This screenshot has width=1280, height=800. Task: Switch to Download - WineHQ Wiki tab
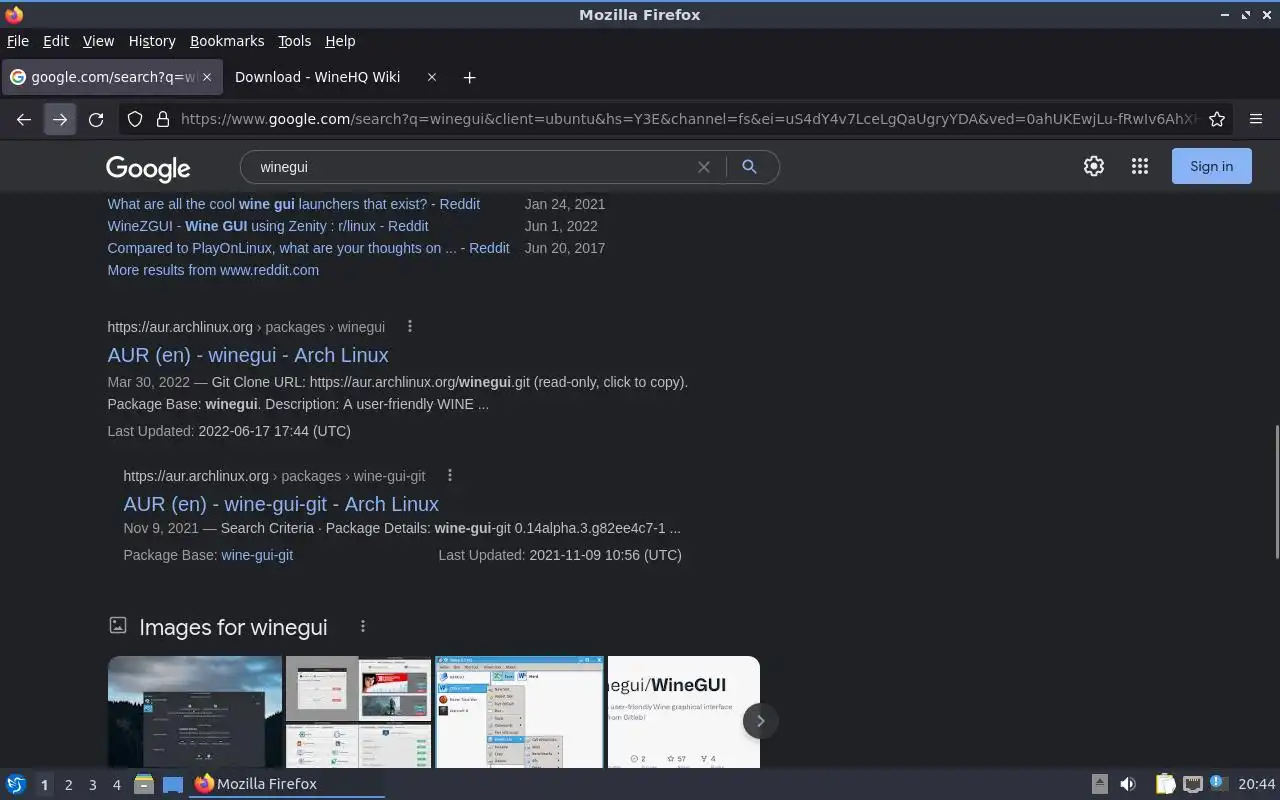[x=335, y=77]
